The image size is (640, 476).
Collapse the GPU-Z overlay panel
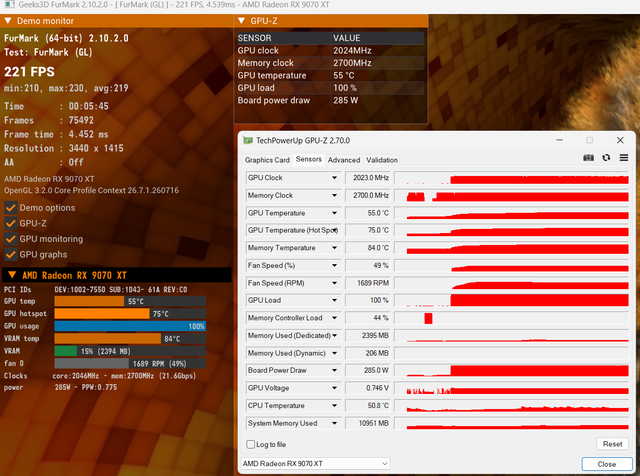coord(241,21)
